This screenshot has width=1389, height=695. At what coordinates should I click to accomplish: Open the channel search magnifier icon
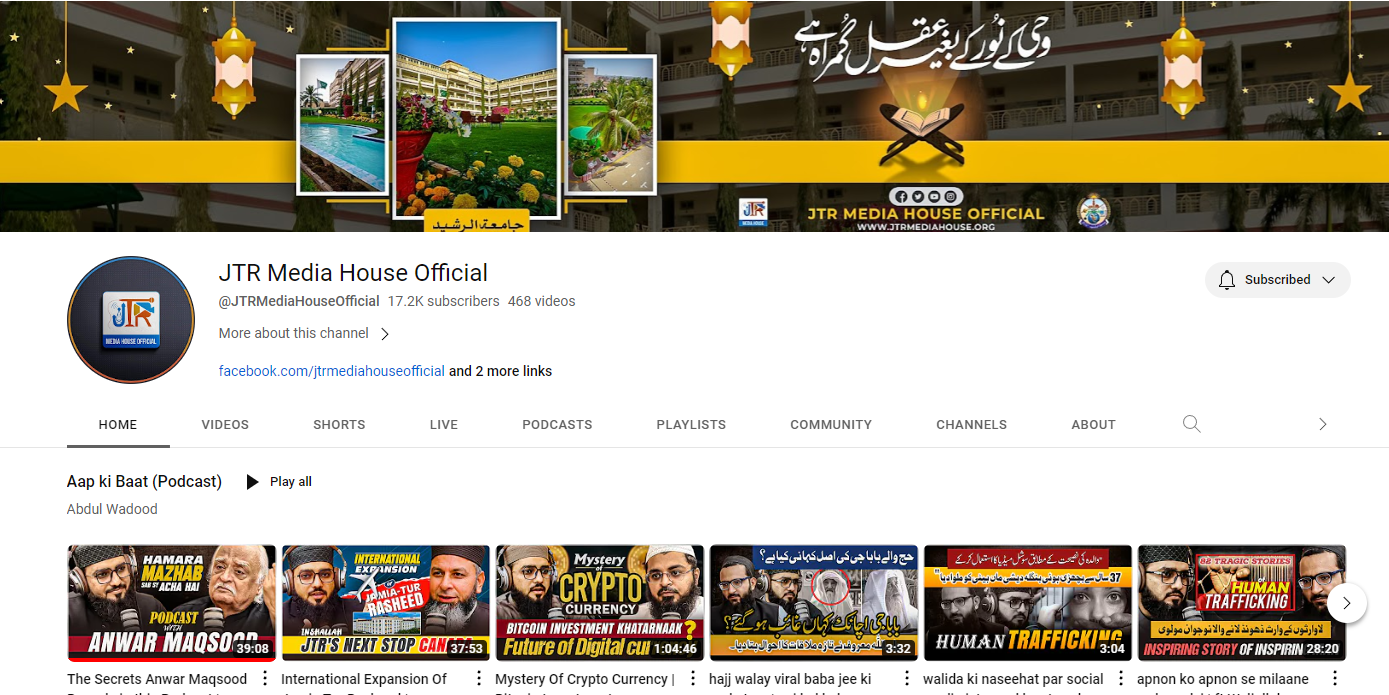coord(1191,424)
